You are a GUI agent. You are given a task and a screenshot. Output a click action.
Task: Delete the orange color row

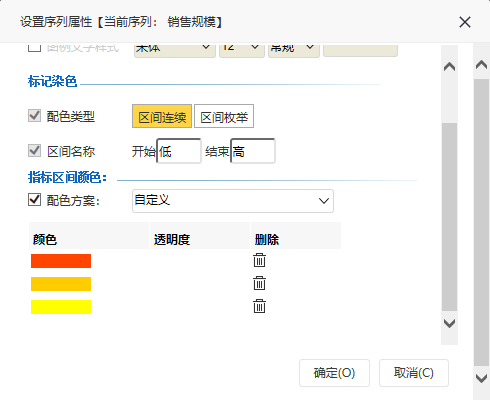click(x=259, y=283)
